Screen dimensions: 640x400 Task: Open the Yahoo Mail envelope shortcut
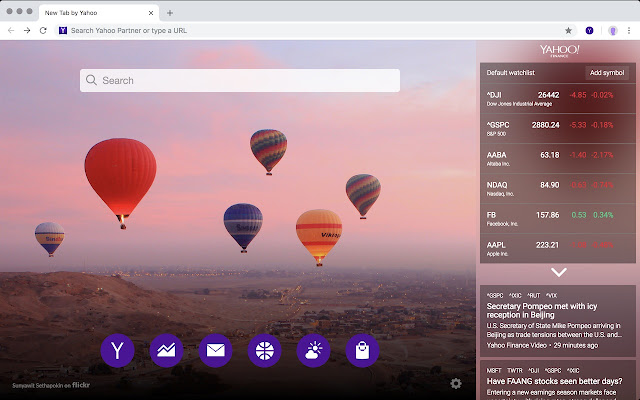point(216,351)
